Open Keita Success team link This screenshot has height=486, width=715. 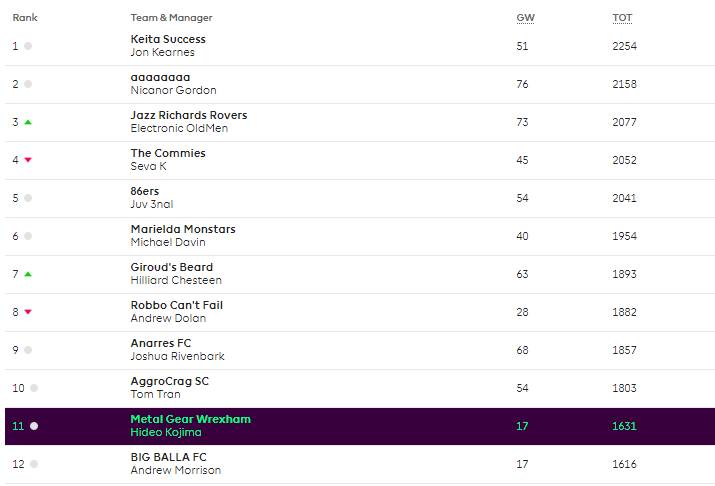click(168, 39)
